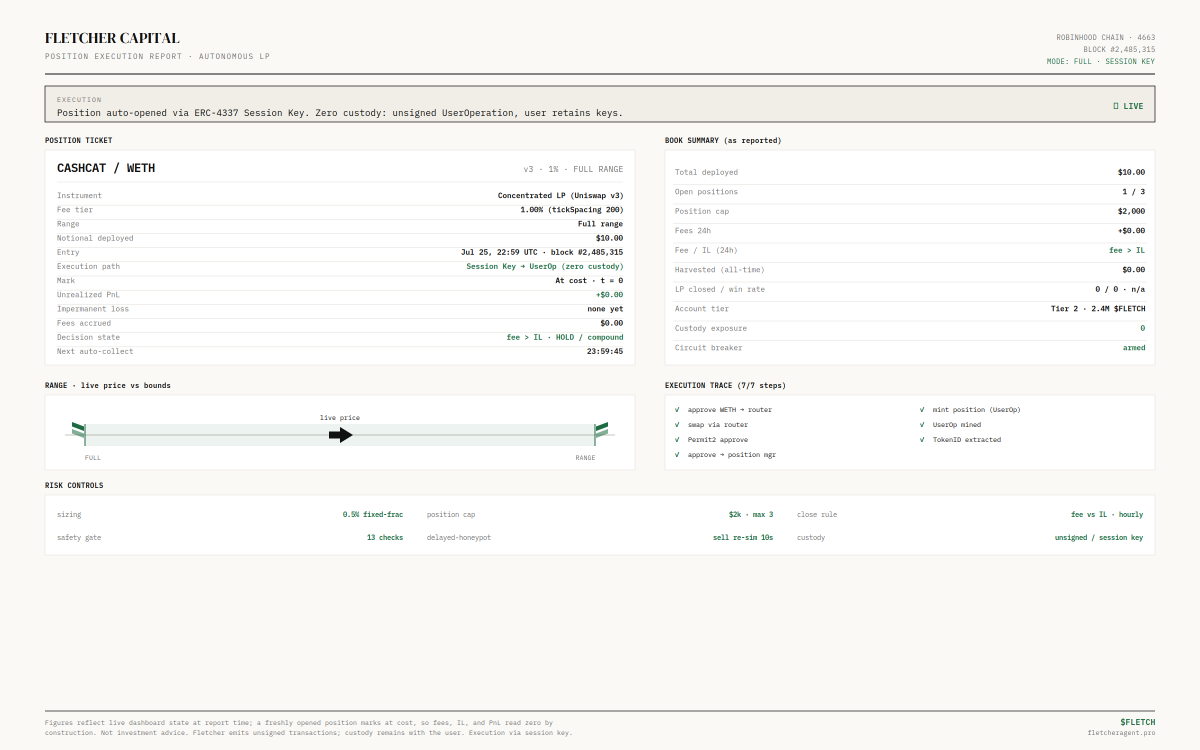Click MODE: FULL · SESSION KEY text
1200x750 pixels.
pos(1101,61)
